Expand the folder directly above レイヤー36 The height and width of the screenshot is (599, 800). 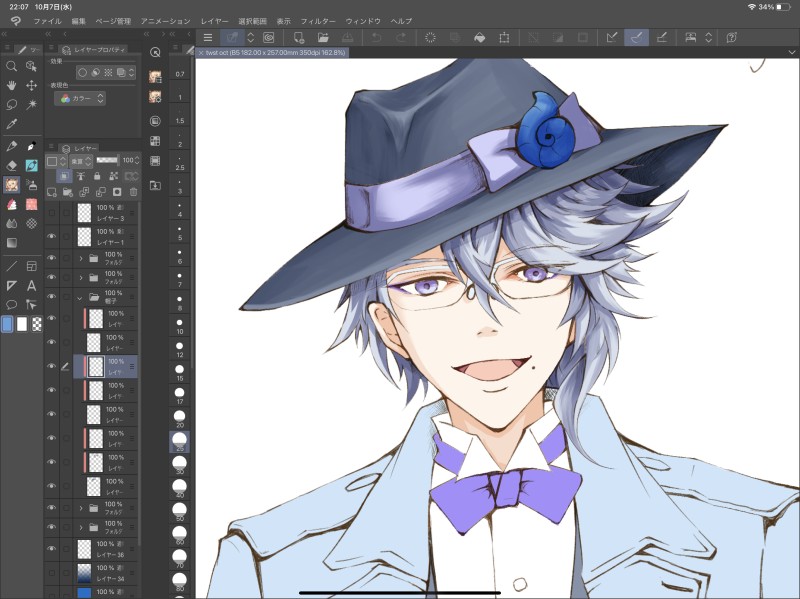click(81, 527)
